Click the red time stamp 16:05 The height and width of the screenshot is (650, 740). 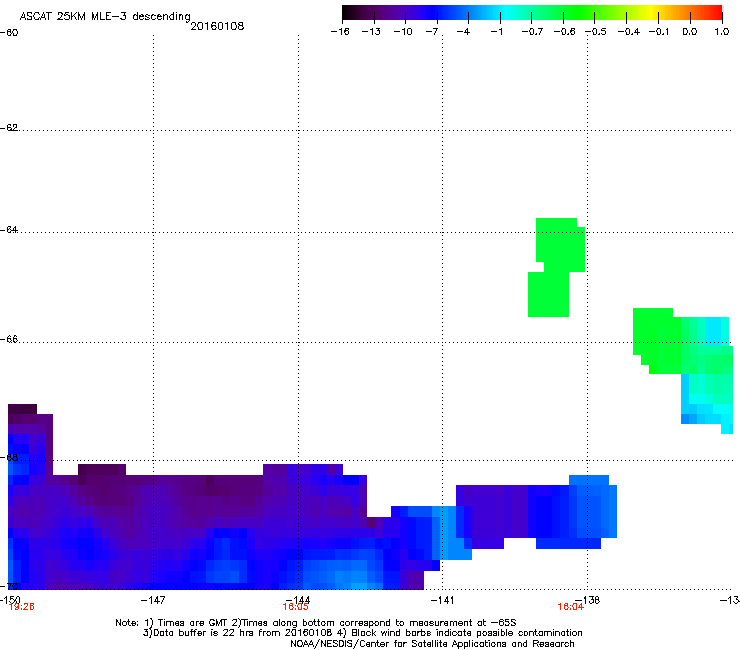(295, 607)
